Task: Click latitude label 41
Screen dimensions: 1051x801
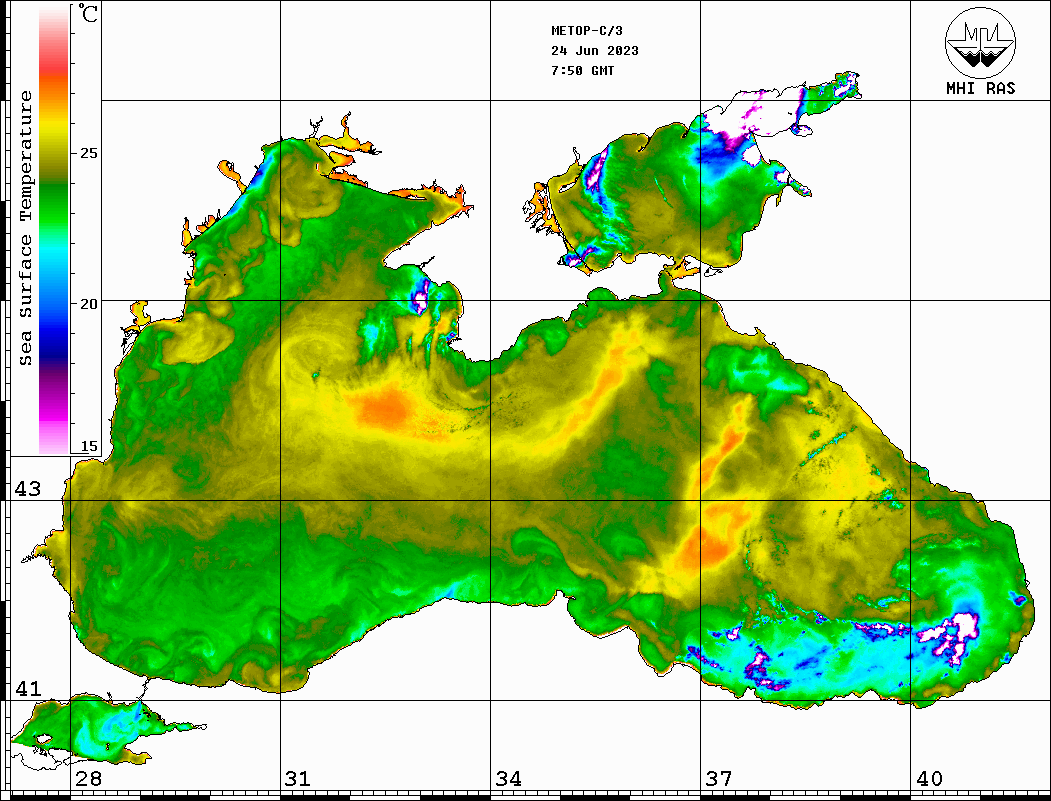Action: (x=28, y=689)
